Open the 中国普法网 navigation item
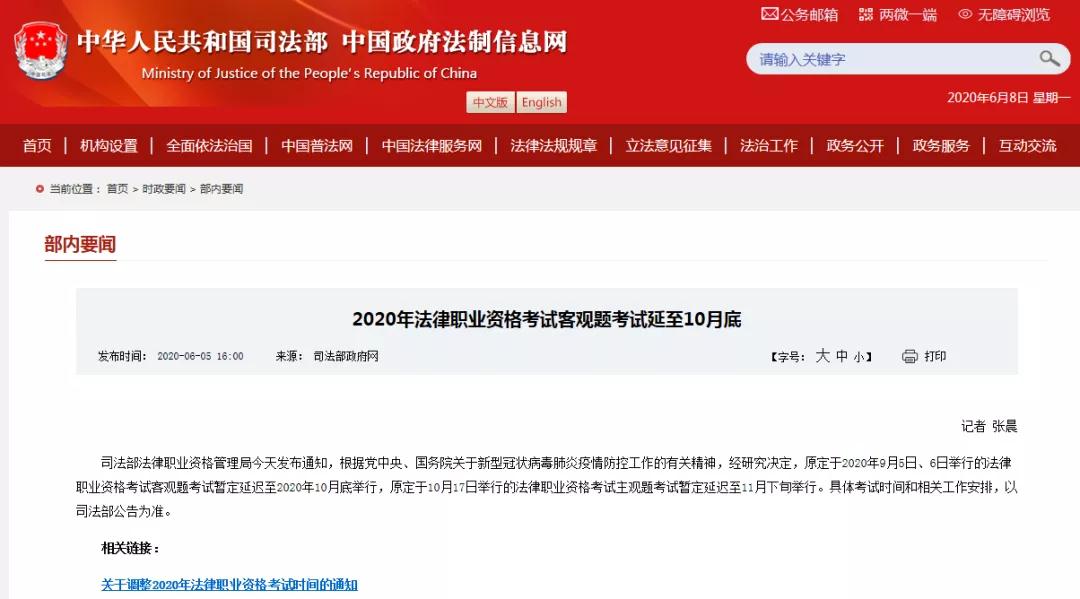Screen dimensions: 1080x599 (317, 145)
